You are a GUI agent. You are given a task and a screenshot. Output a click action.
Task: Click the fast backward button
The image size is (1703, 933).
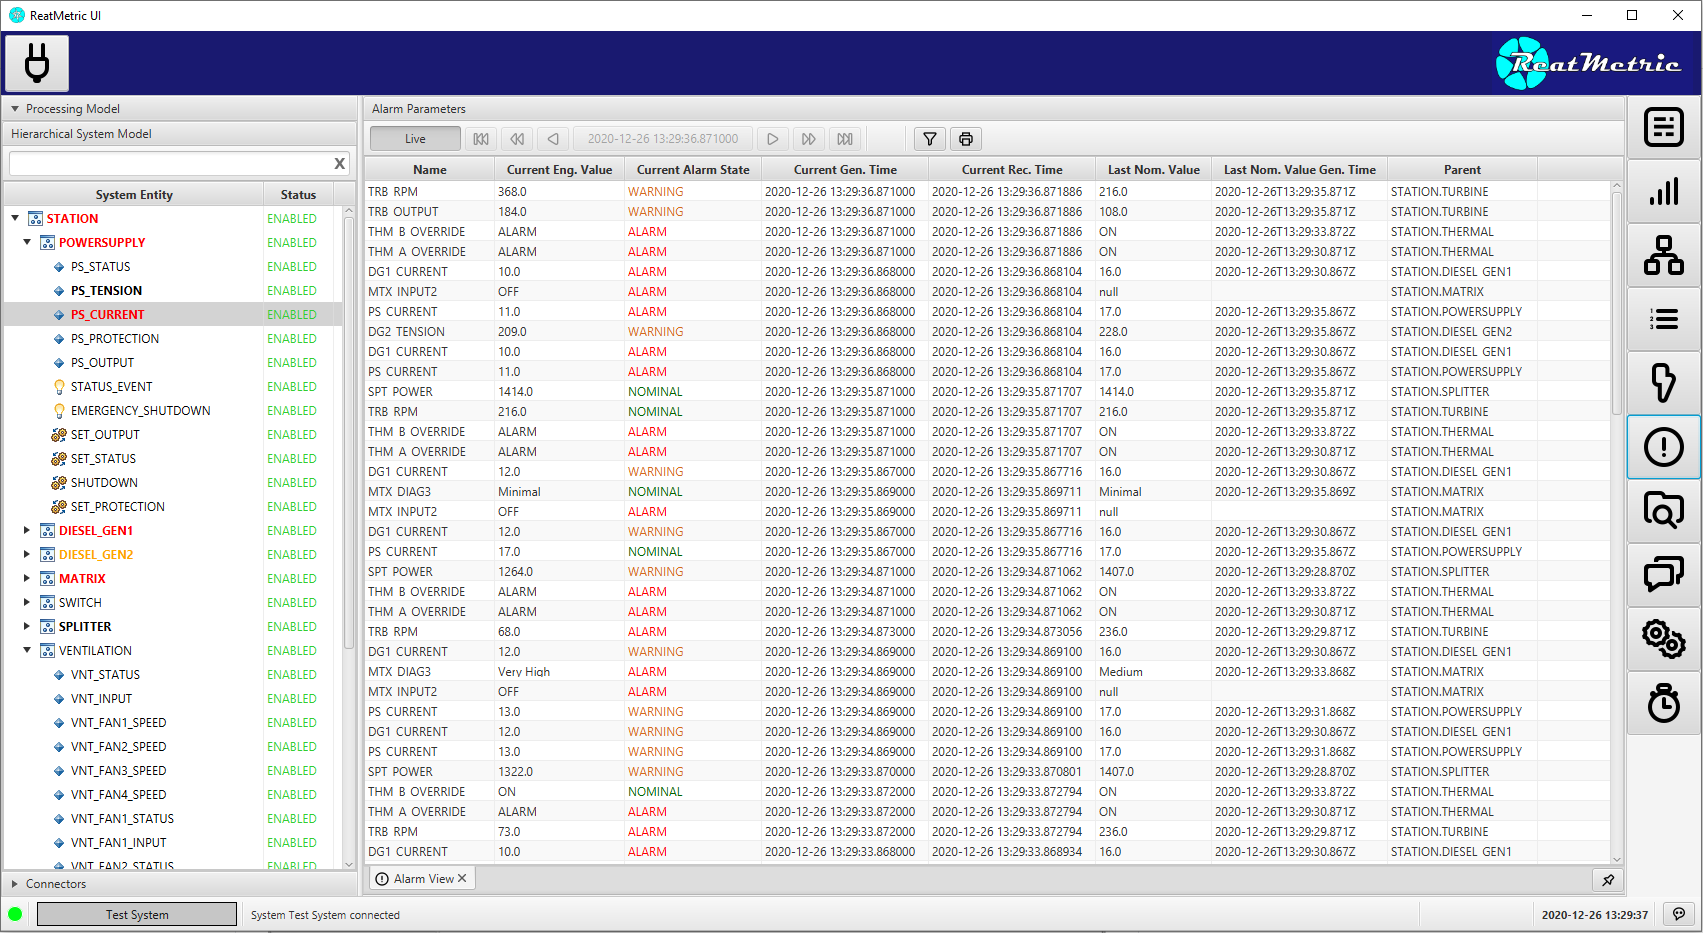point(517,139)
